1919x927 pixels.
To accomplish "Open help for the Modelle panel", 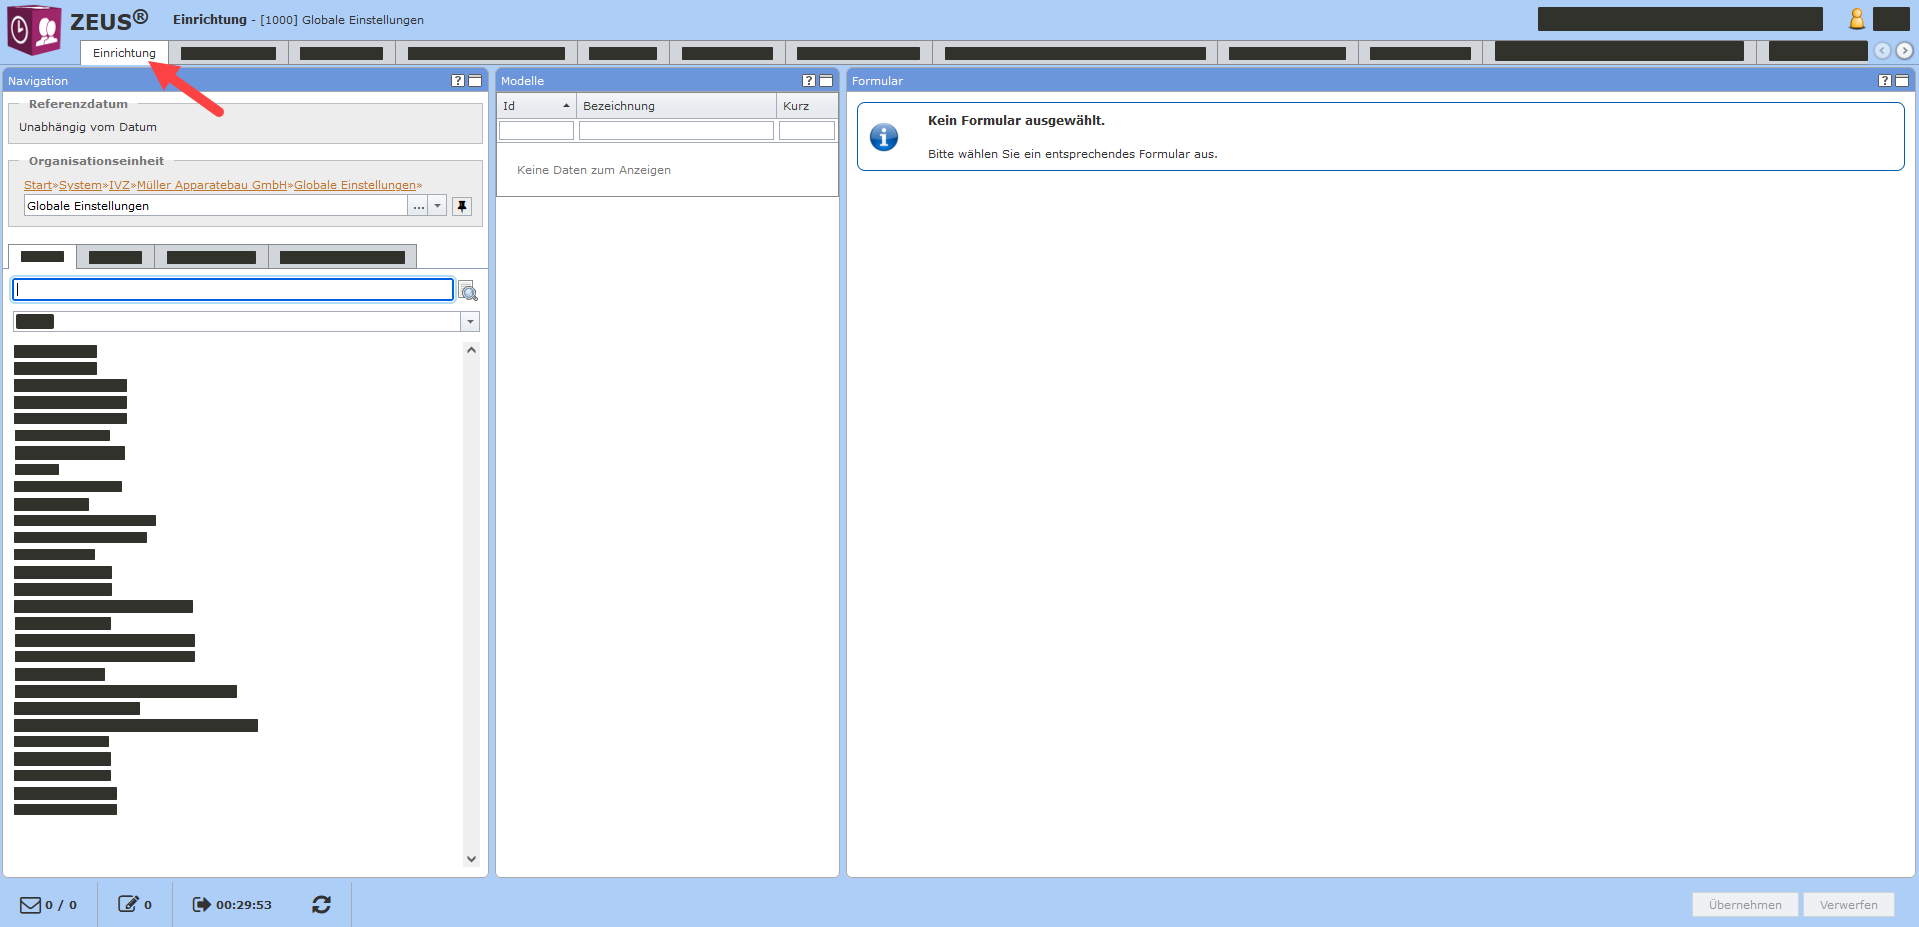I will point(808,81).
